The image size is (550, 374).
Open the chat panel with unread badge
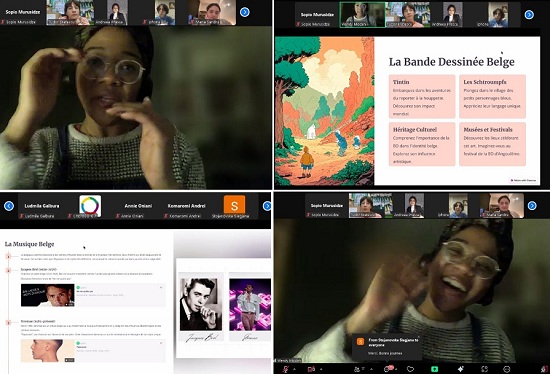point(388,369)
